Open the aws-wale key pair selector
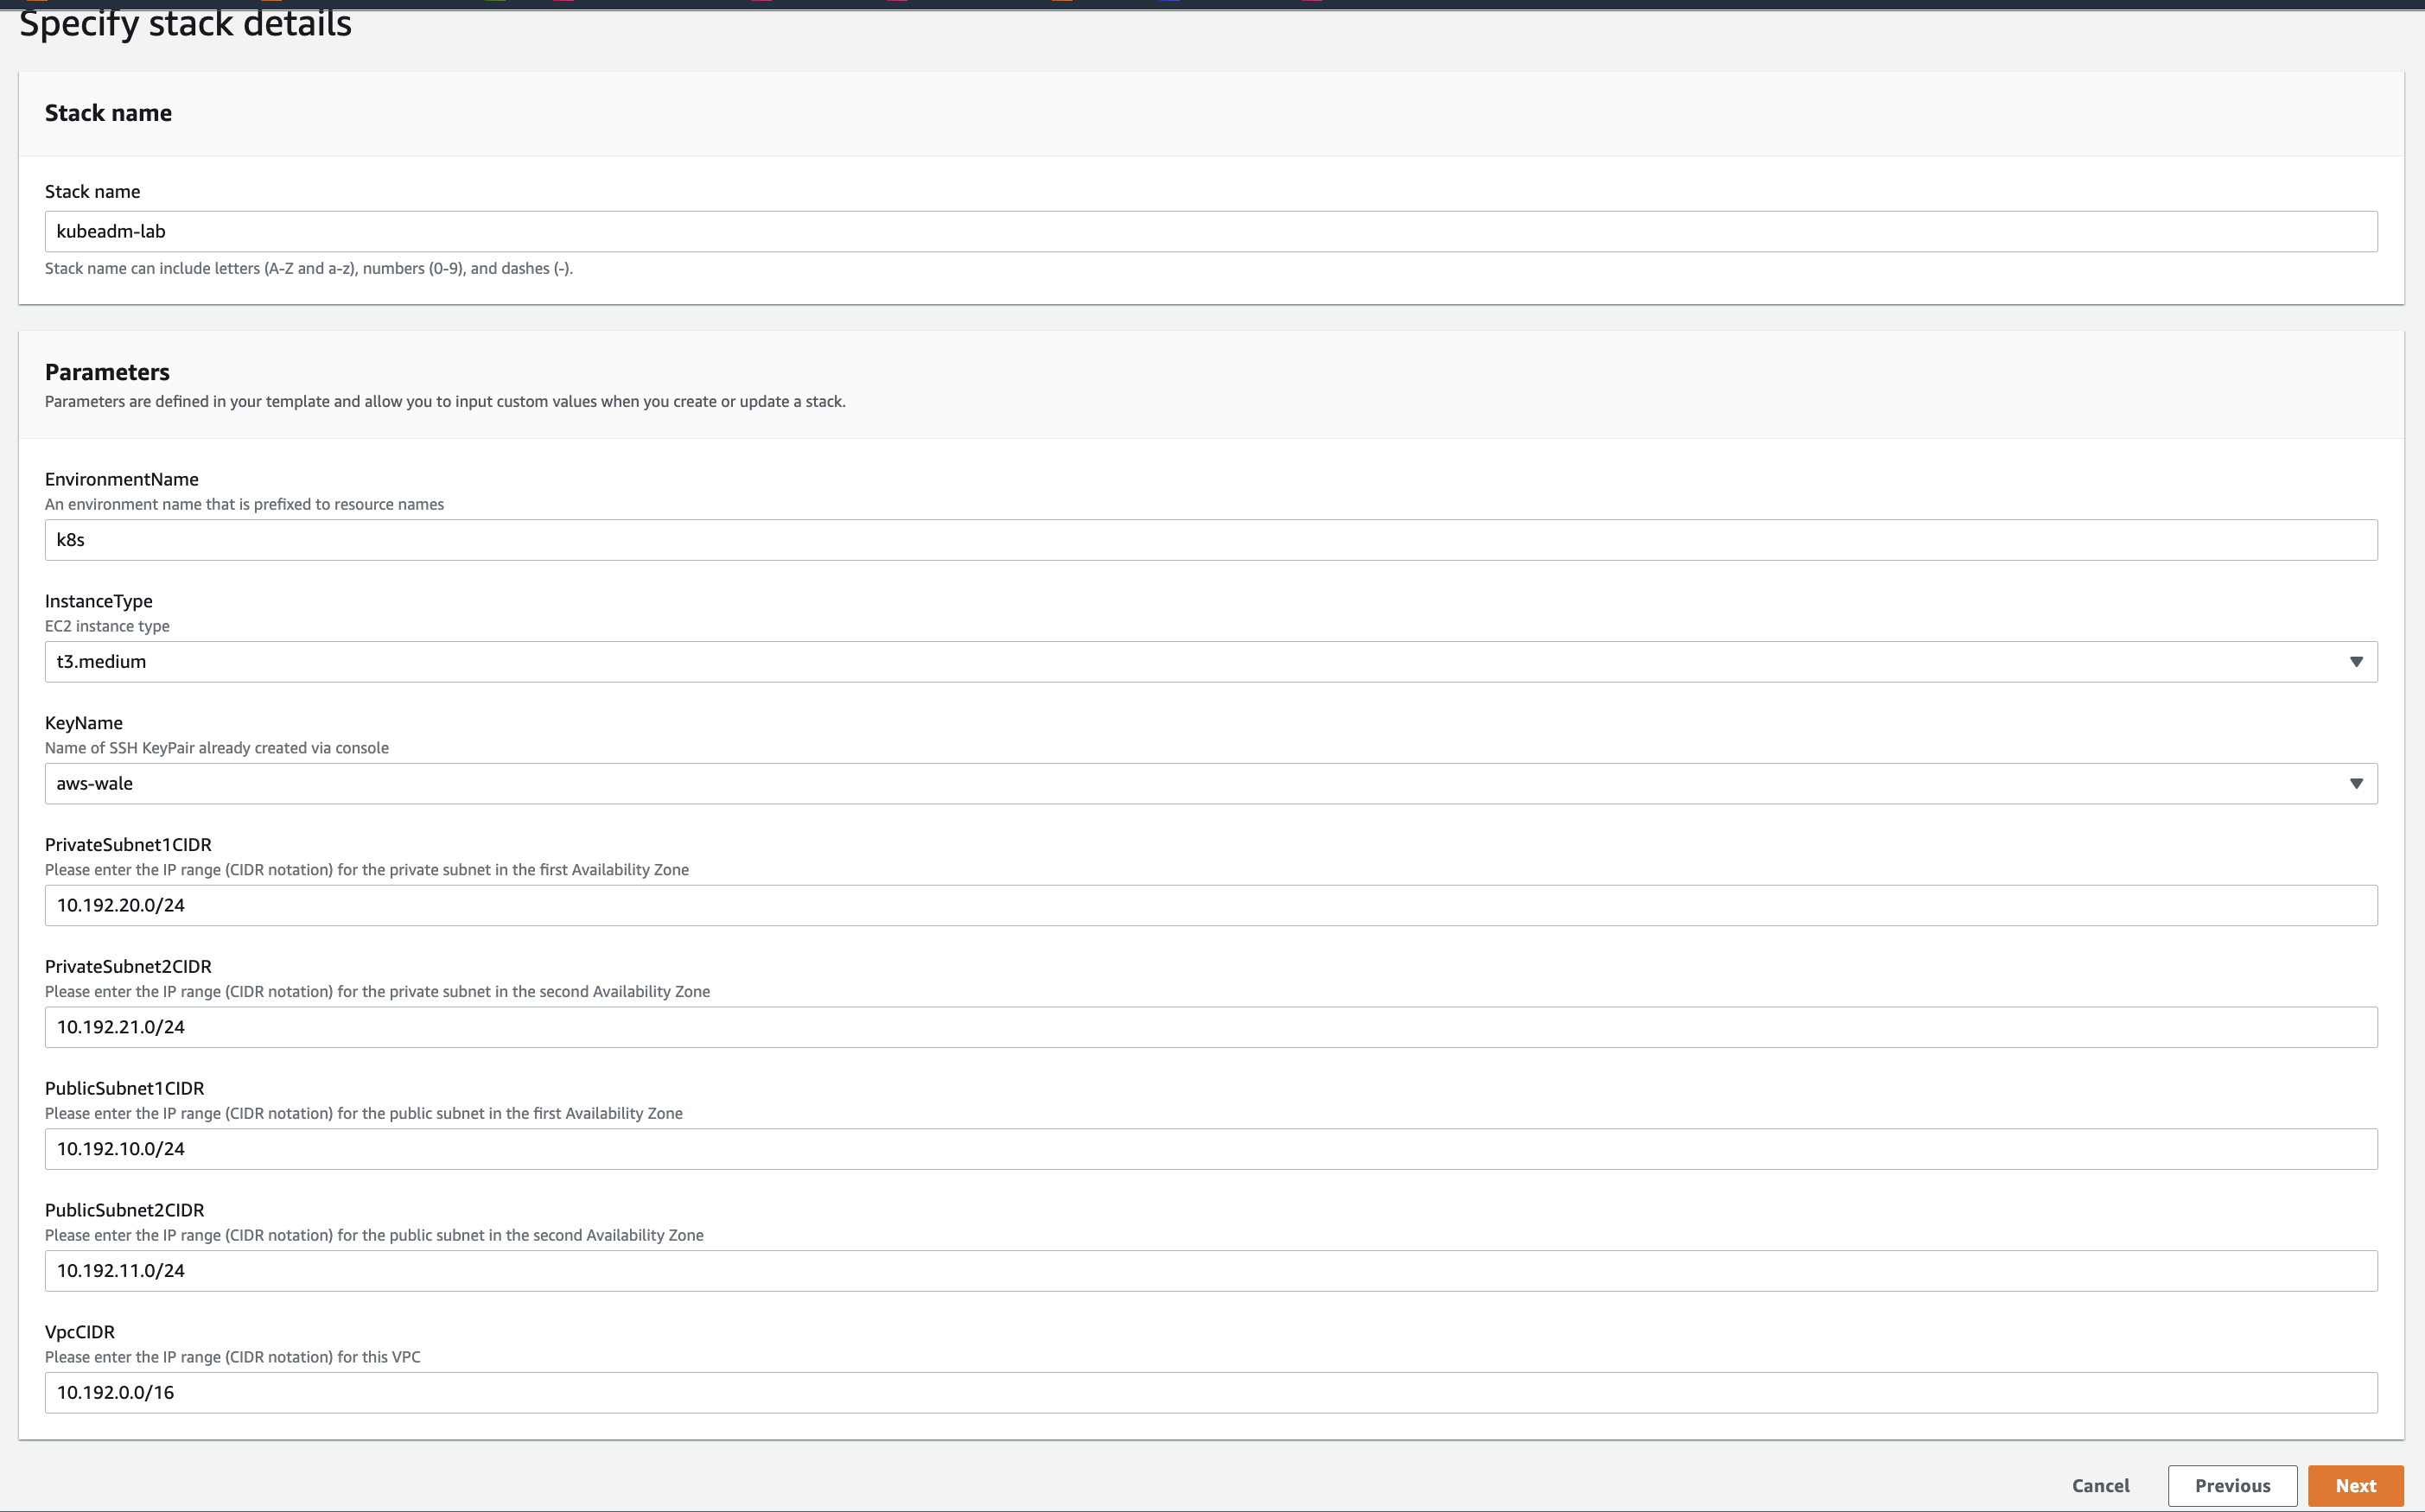 point(1200,784)
